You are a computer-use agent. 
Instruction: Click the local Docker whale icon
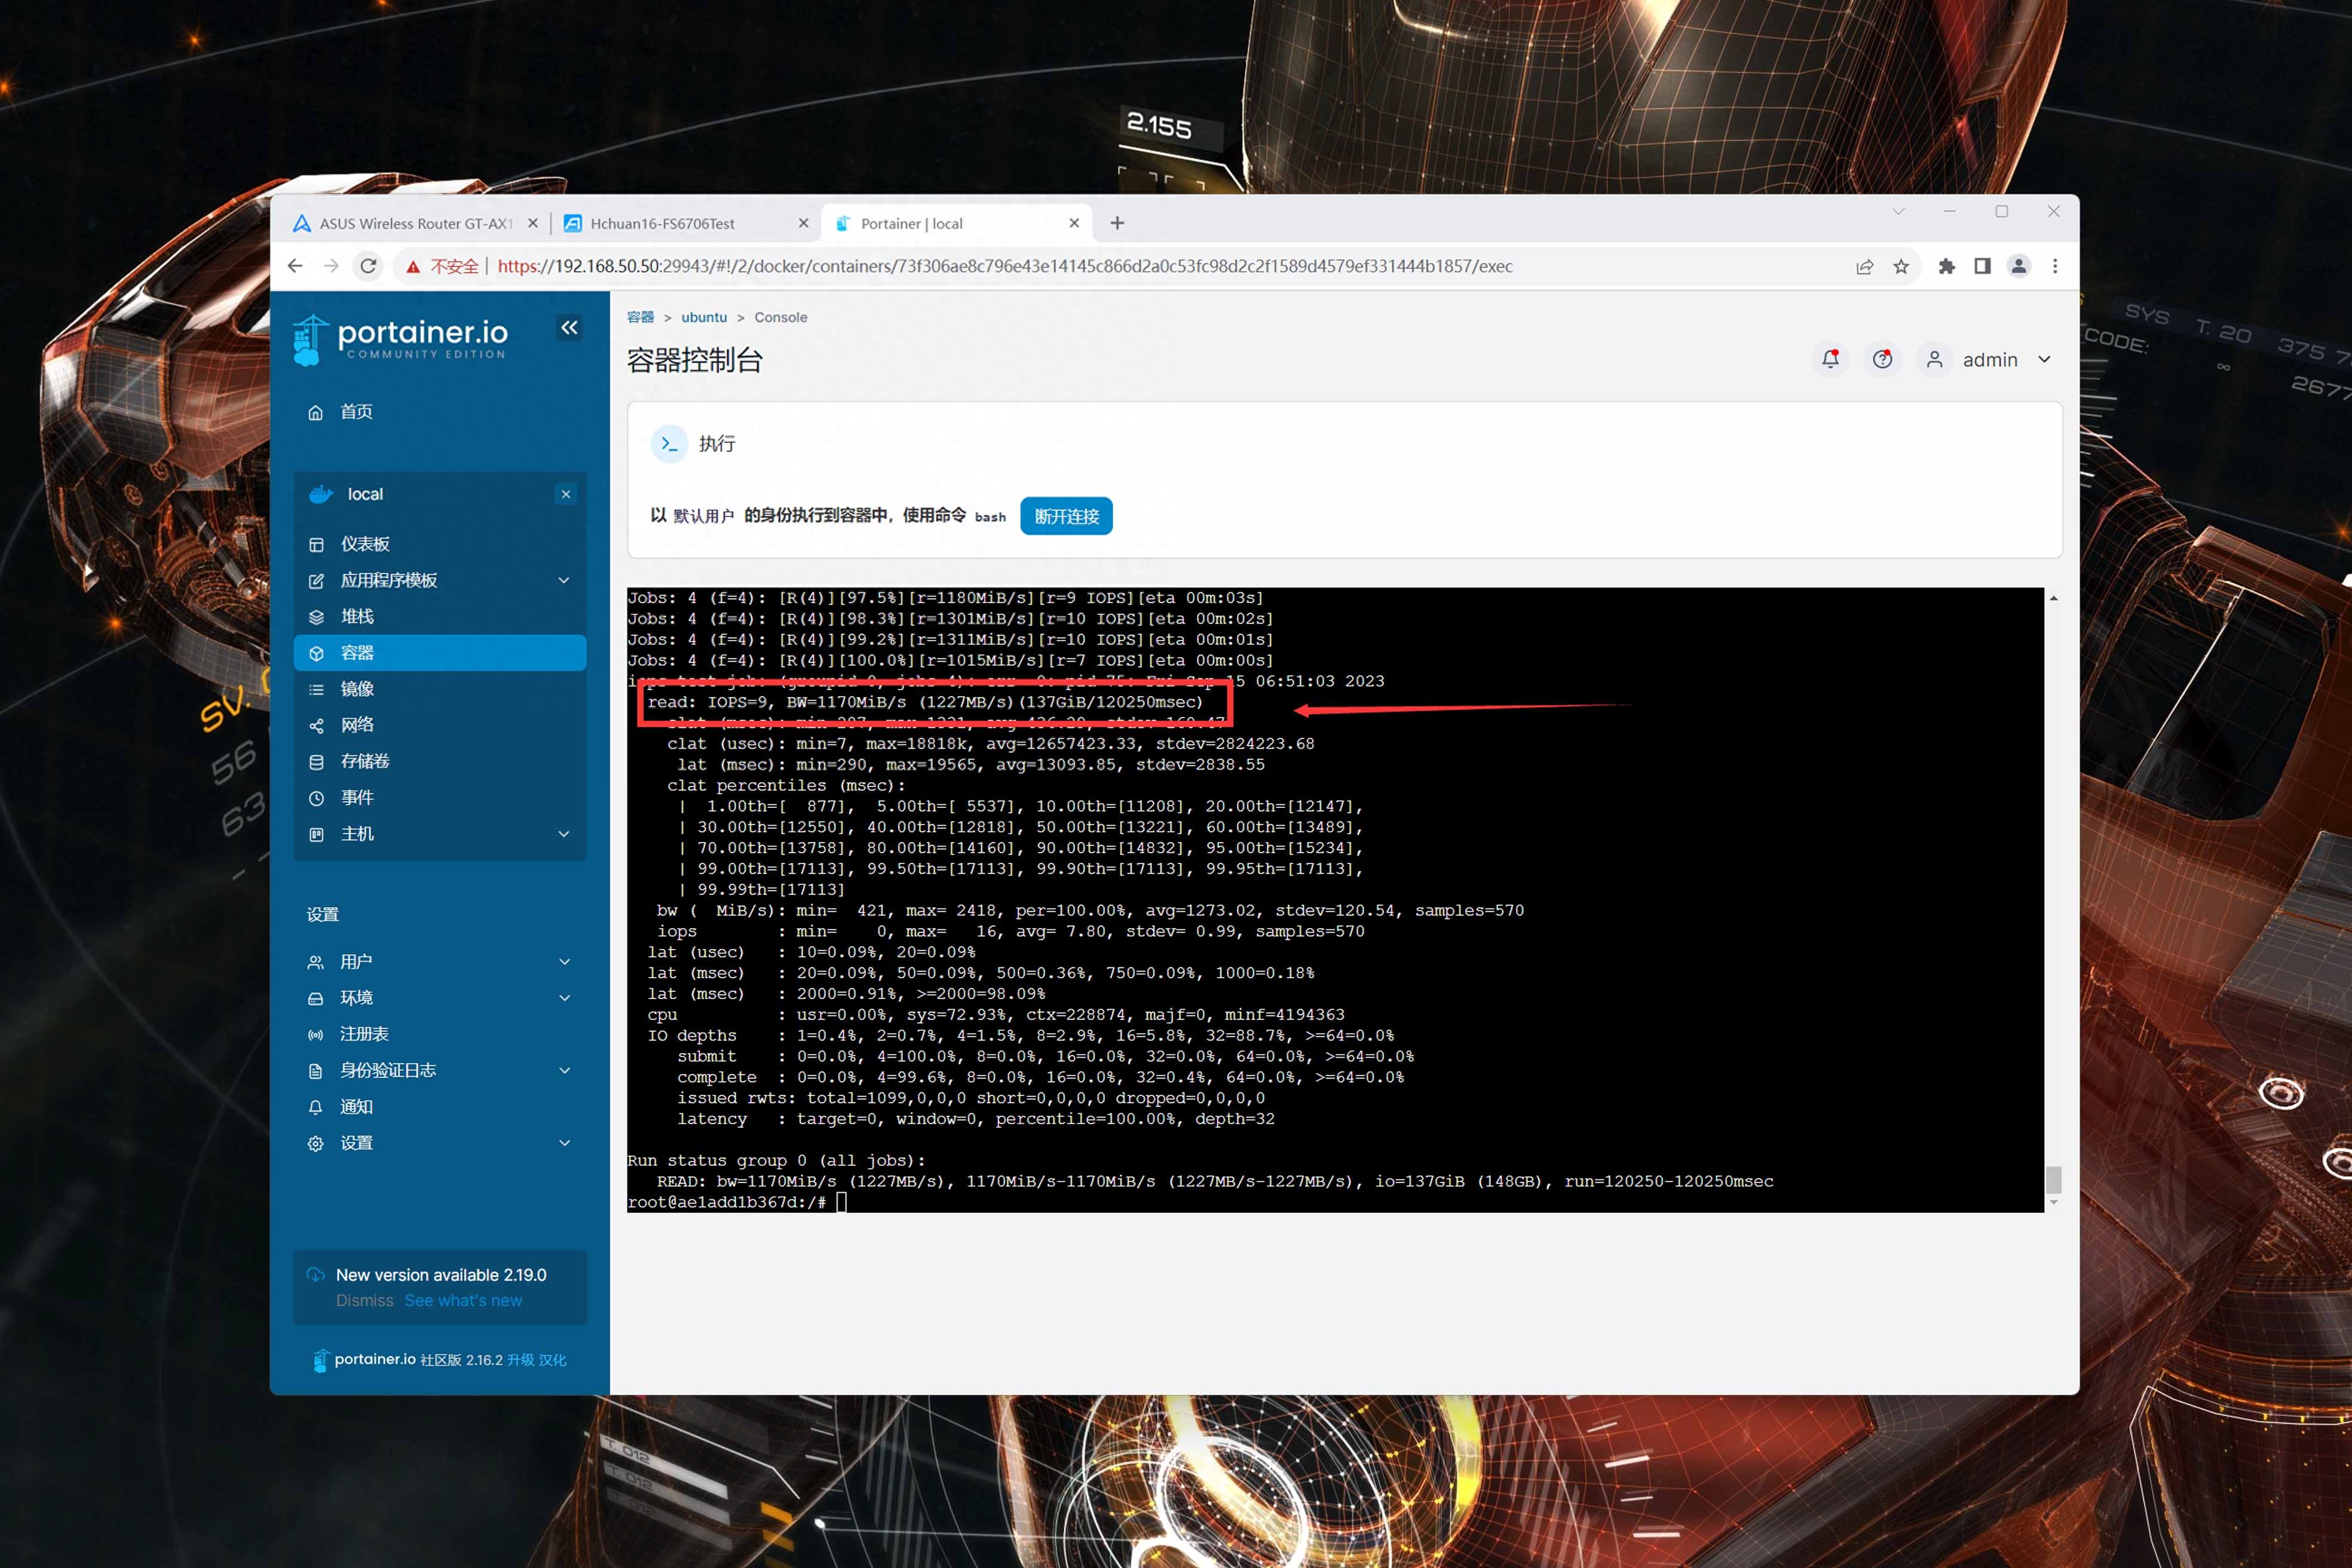click(x=321, y=494)
